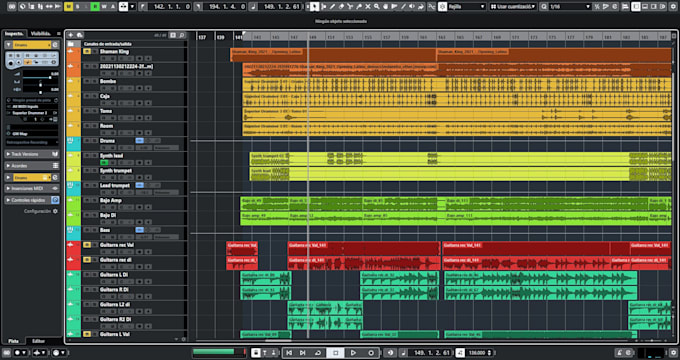
Task: Open the Superior Drummer 3 output routing
Action: [32, 113]
